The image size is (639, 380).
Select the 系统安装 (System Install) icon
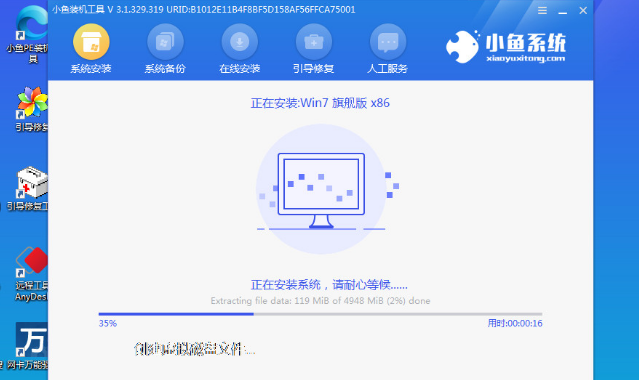[x=91, y=42]
